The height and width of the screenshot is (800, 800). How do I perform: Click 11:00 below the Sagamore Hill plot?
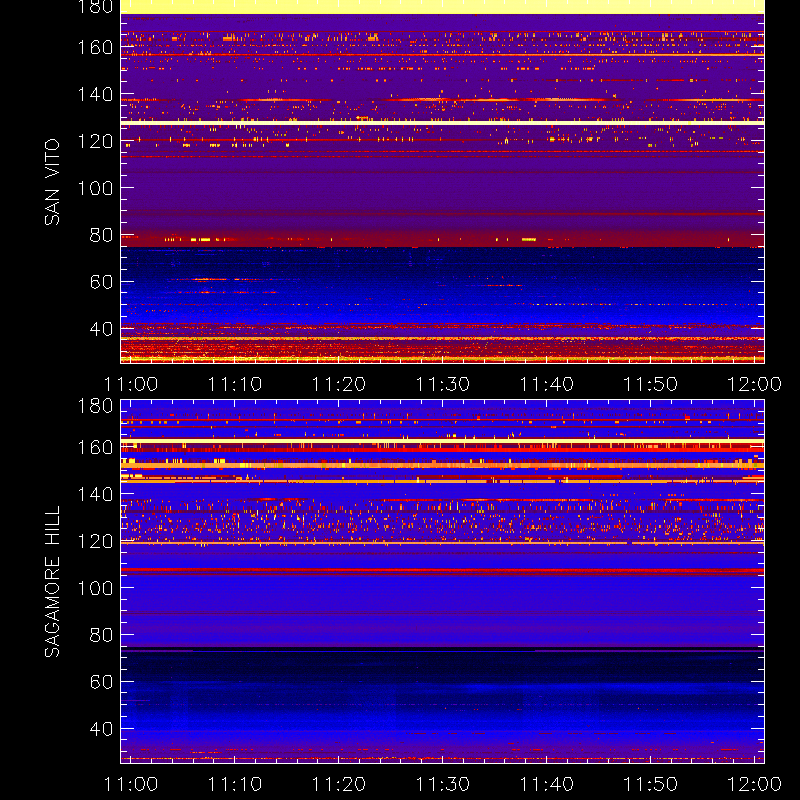coord(131,784)
